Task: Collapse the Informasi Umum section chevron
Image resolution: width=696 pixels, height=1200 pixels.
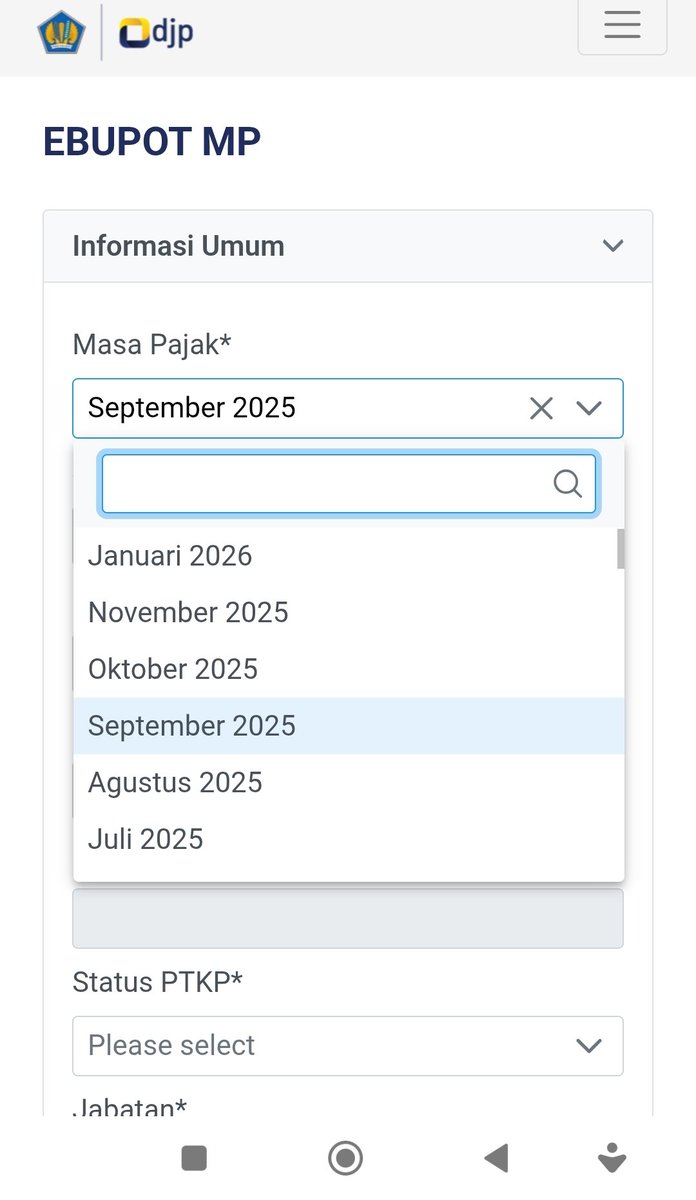Action: [613, 246]
